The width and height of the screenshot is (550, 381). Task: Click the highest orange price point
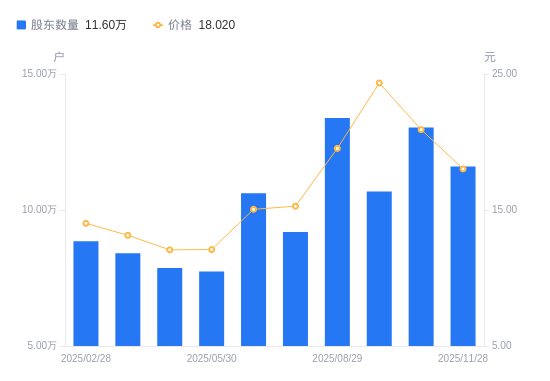click(x=379, y=83)
